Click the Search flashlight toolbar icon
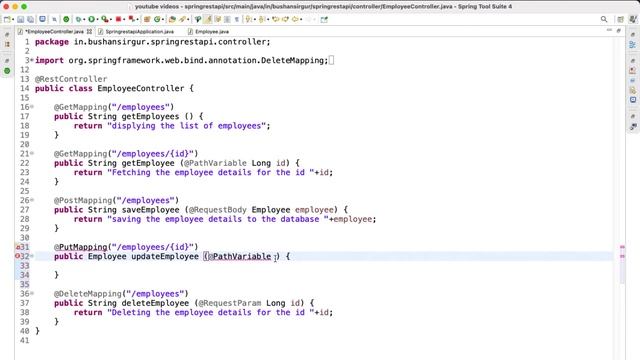This screenshot has width=640, height=360. click(182, 19)
